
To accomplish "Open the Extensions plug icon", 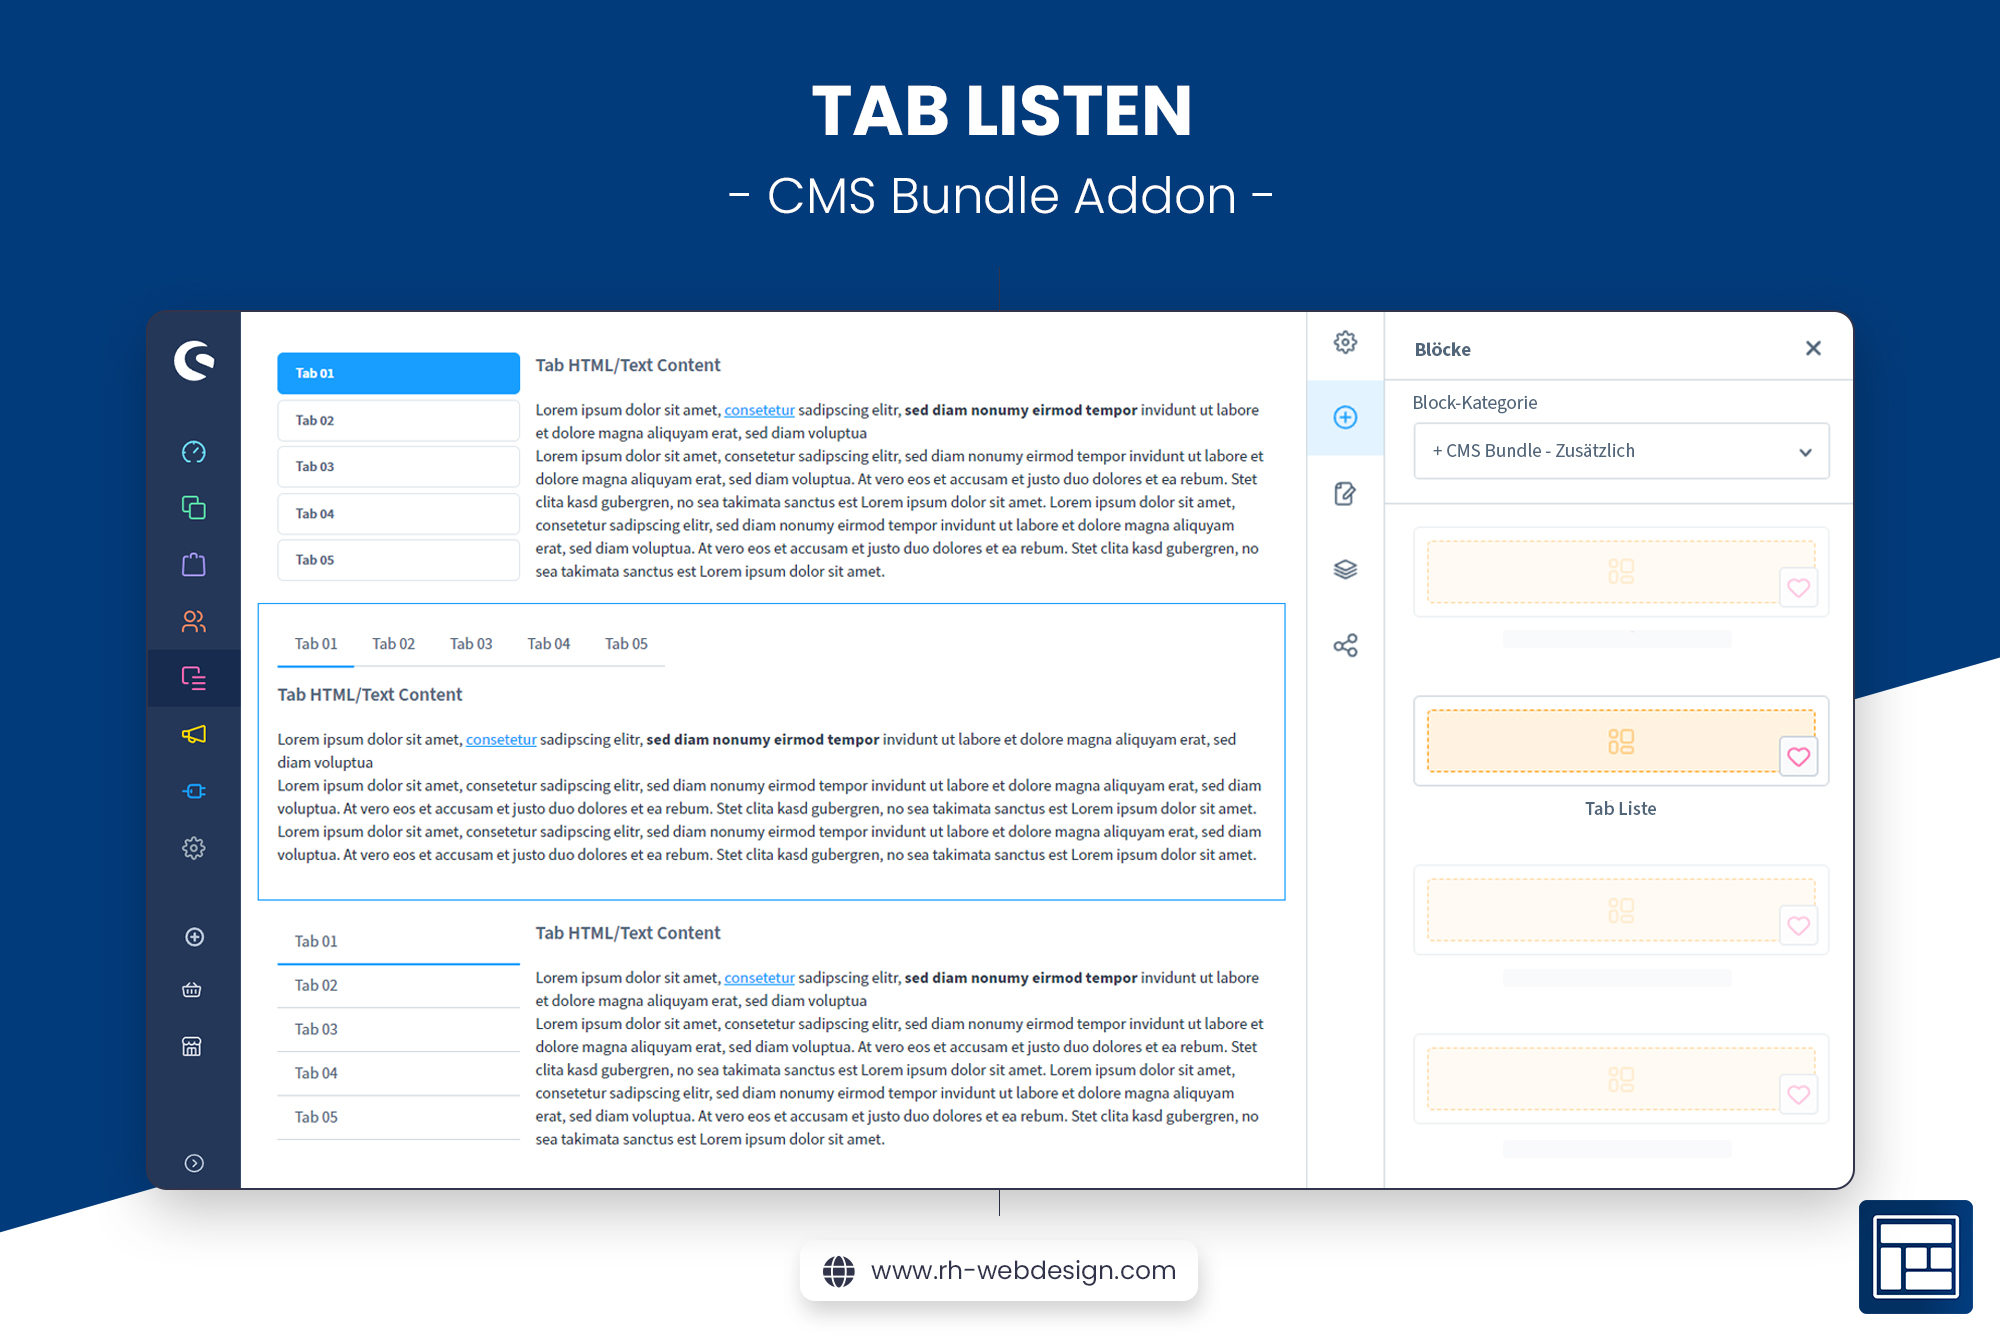I will pyautogui.click(x=194, y=791).
